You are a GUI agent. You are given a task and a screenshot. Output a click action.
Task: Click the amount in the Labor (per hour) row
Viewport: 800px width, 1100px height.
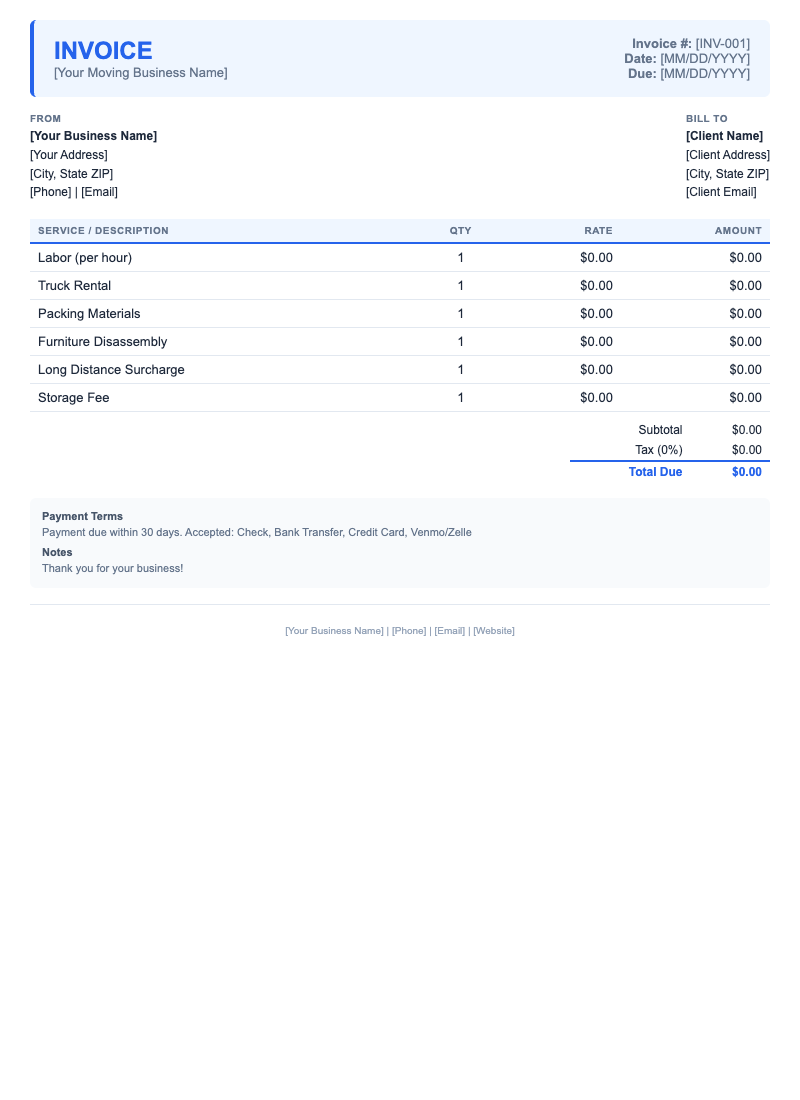coord(745,257)
